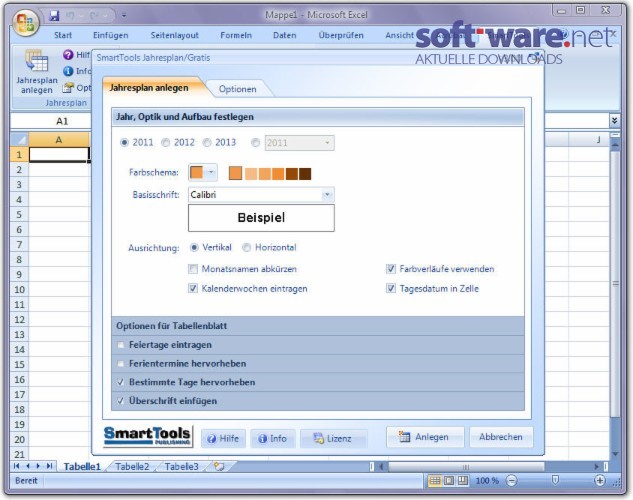Select year 2011 radio button

[124, 142]
